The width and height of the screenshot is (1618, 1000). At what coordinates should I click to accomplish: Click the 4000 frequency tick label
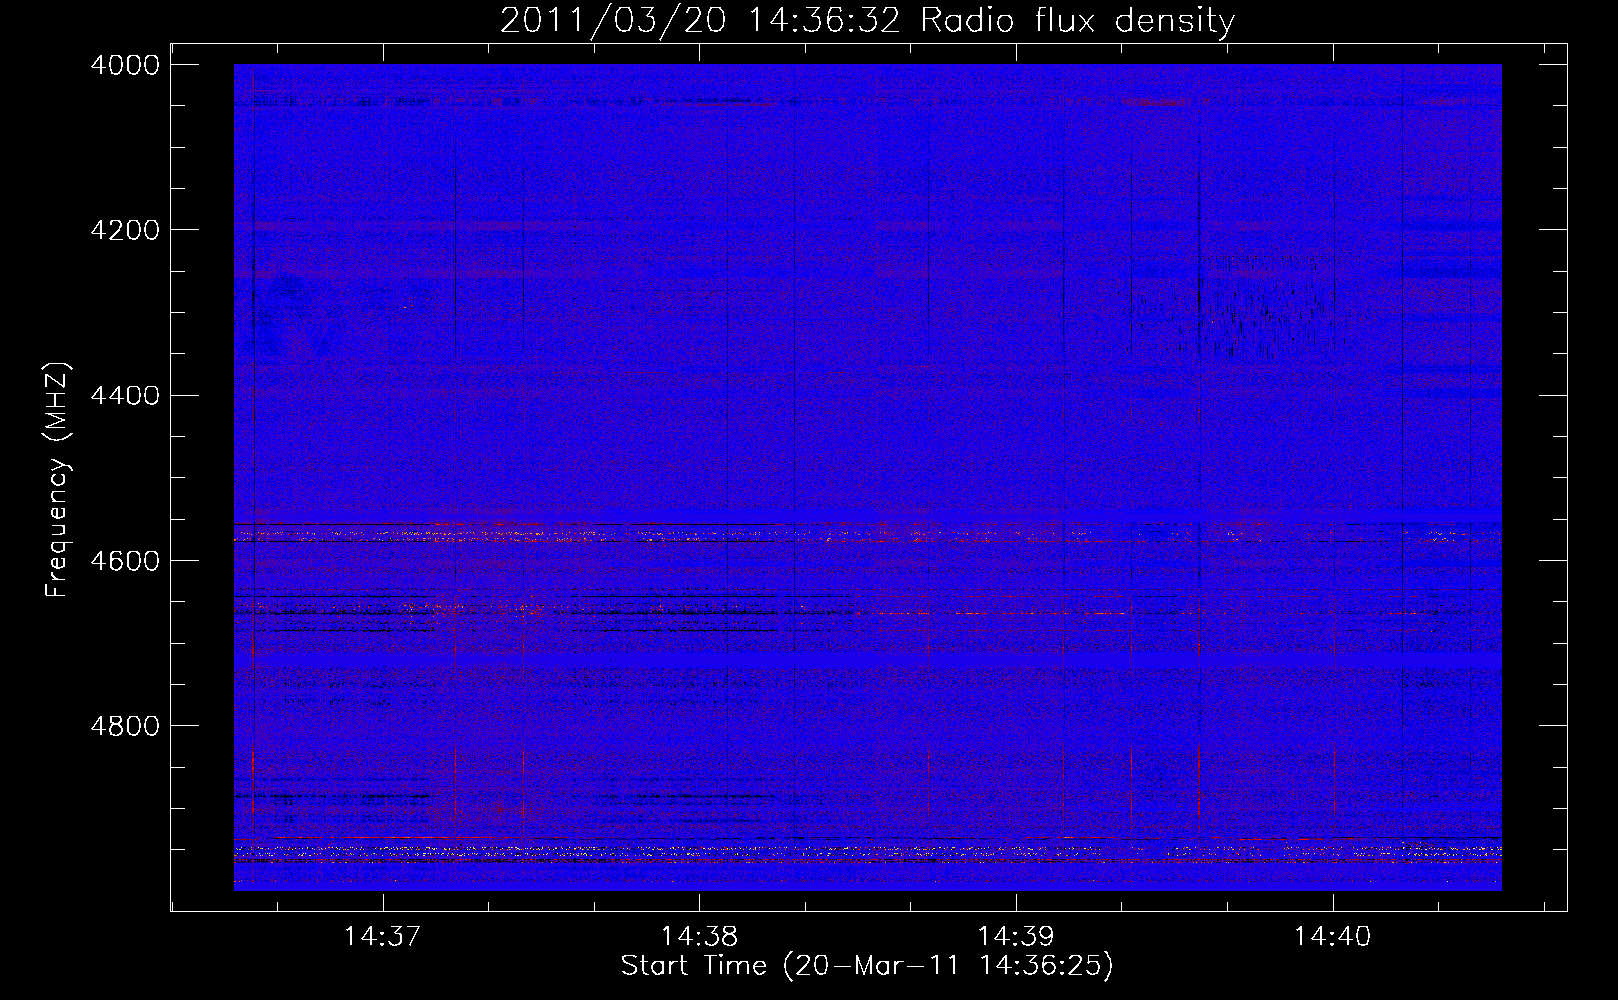(x=125, y=65)
